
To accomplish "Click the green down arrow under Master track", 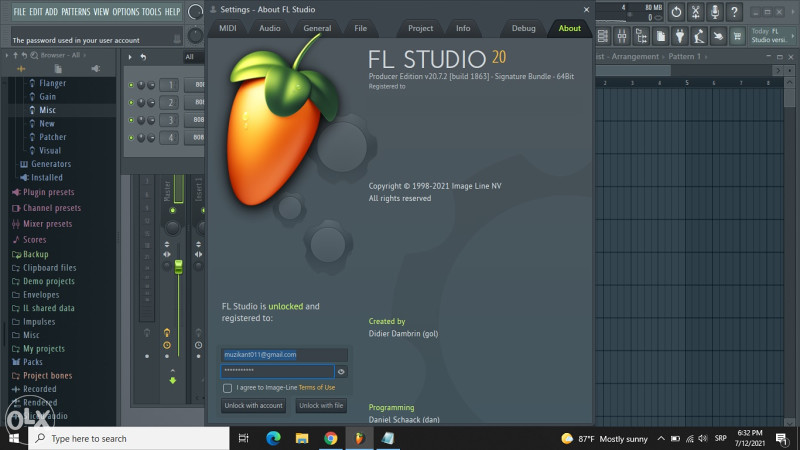I will pos(172,380).
